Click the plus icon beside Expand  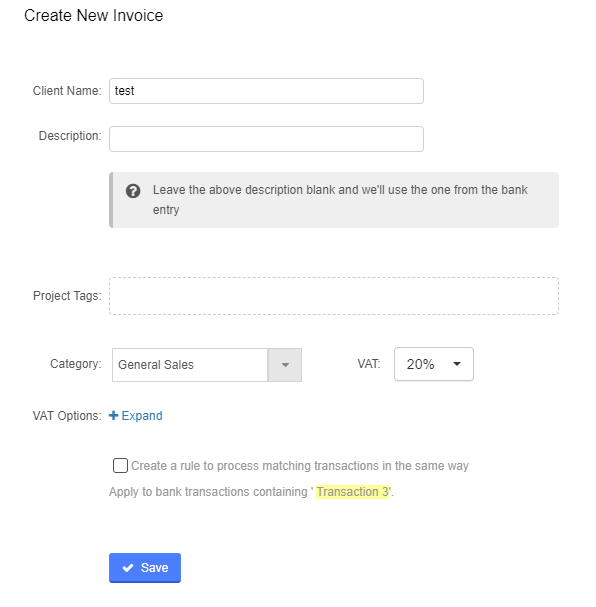click(x=113, y=415)
